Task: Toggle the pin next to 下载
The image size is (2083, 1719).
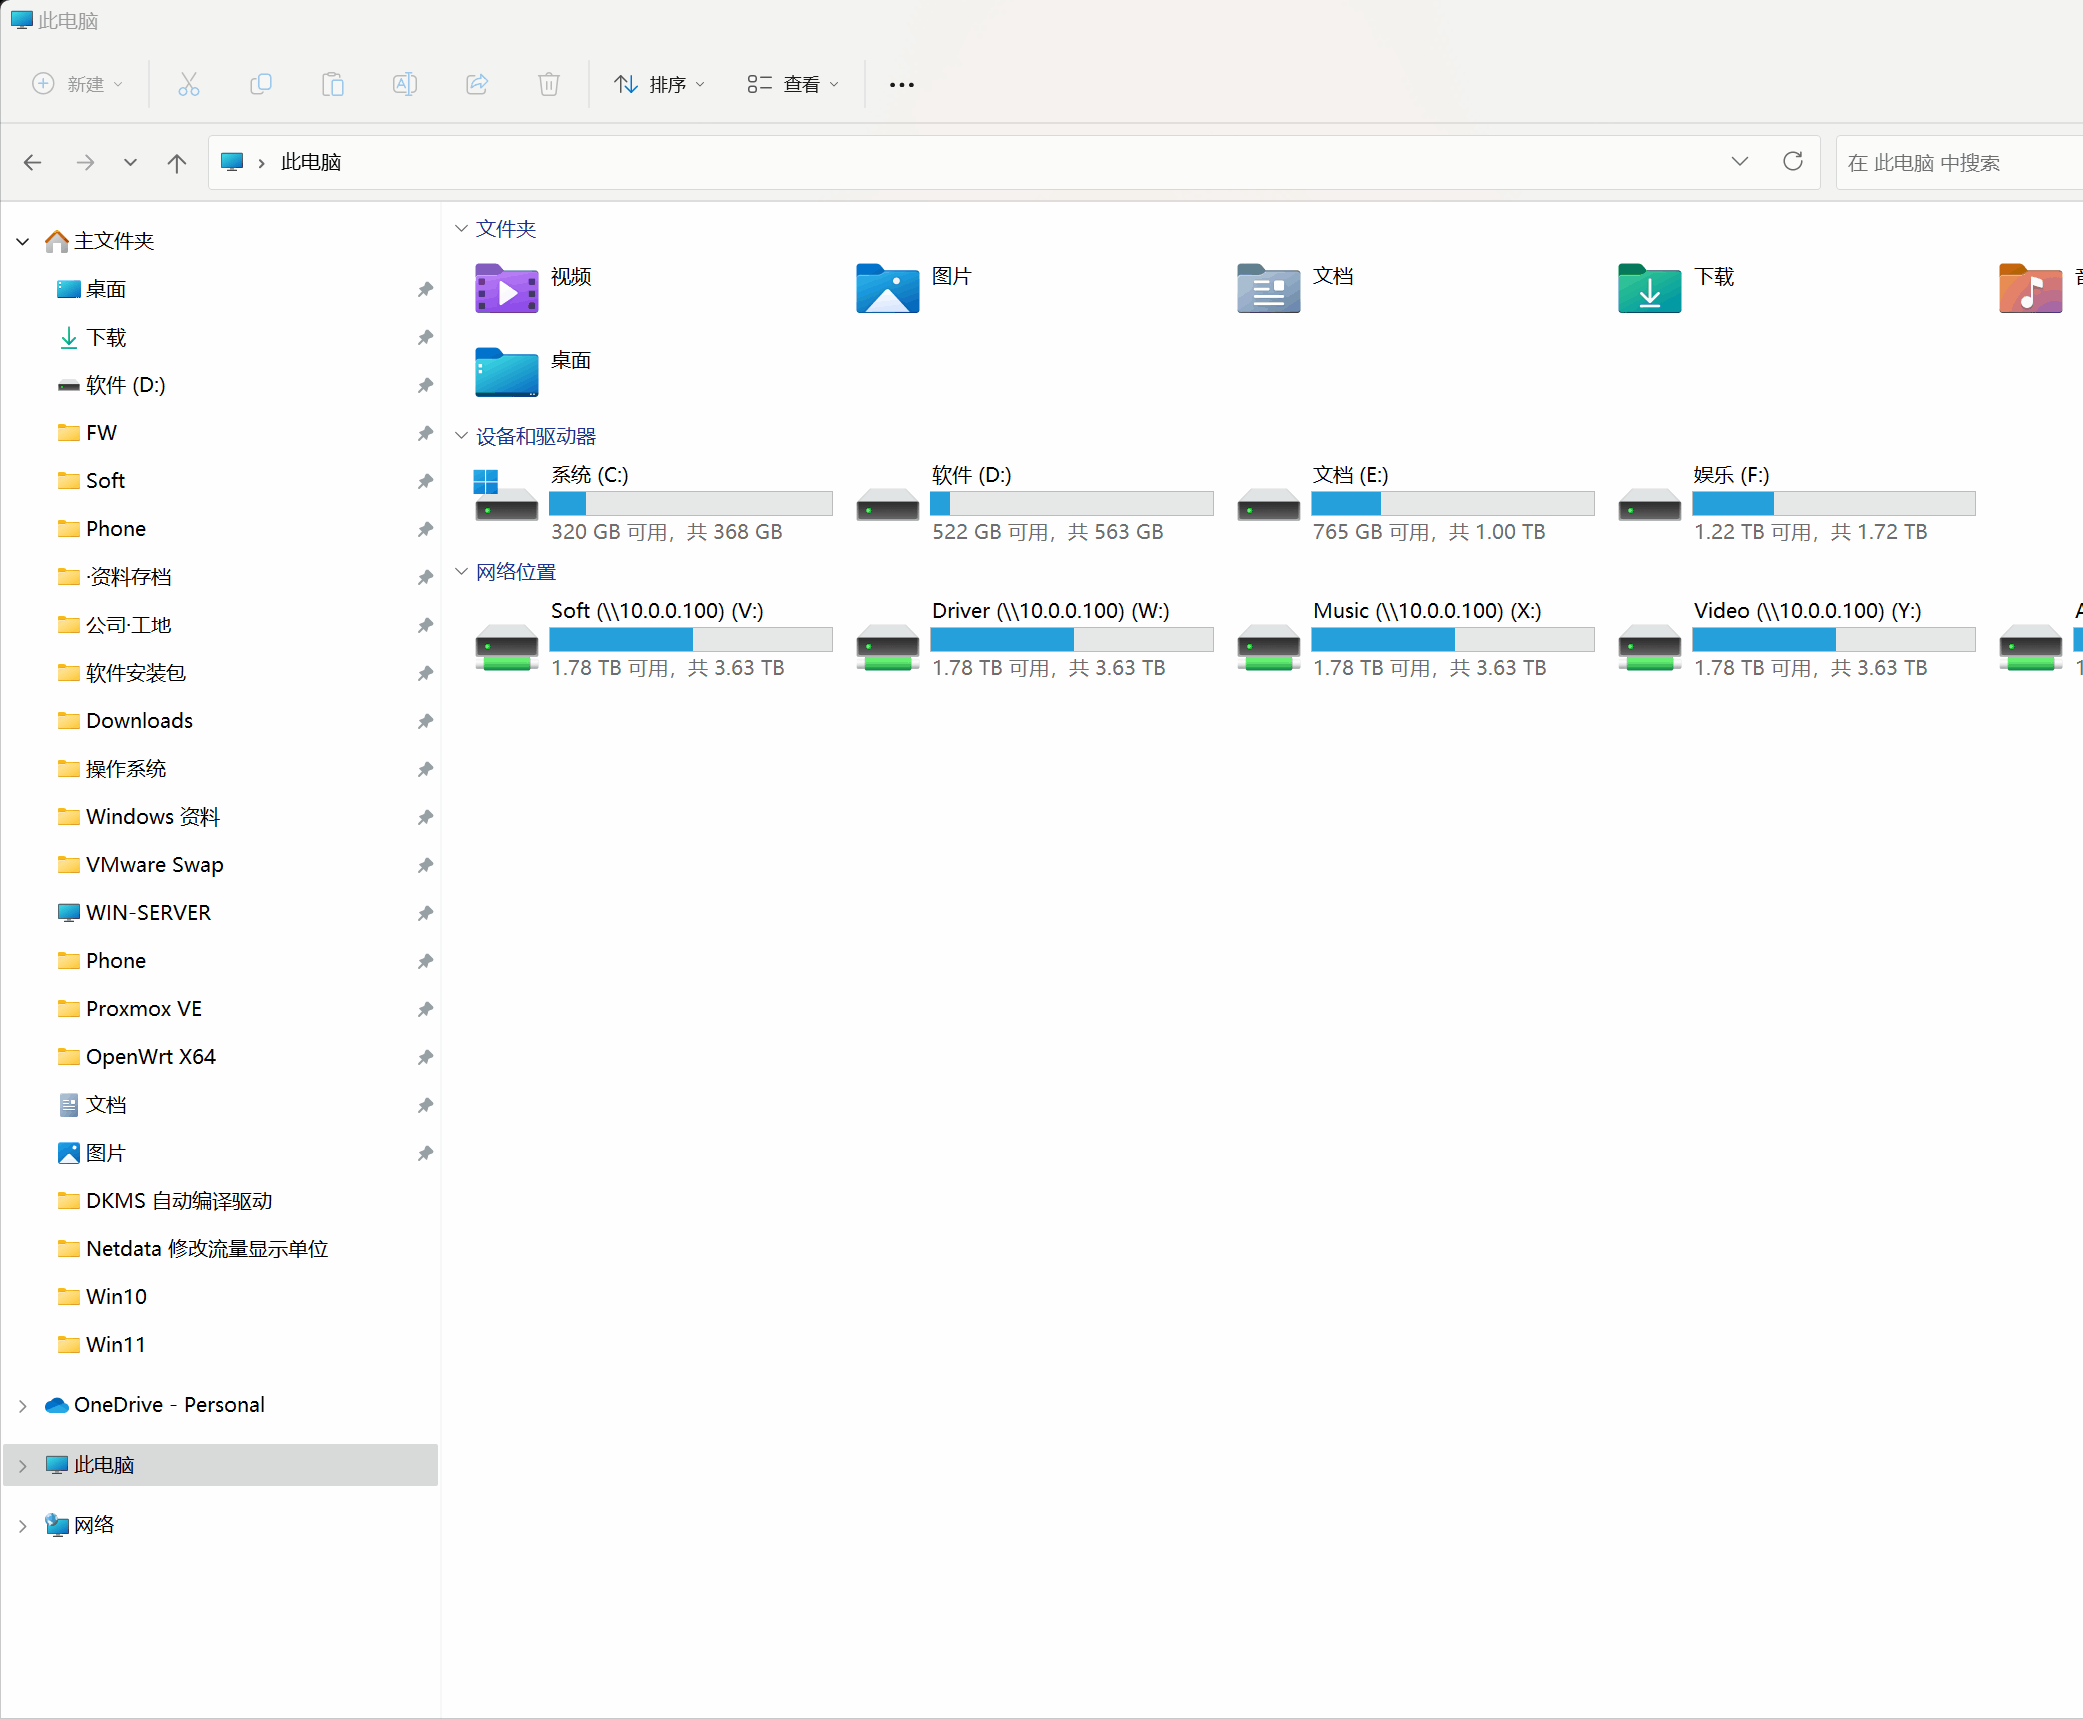Action: coord(424,337)
